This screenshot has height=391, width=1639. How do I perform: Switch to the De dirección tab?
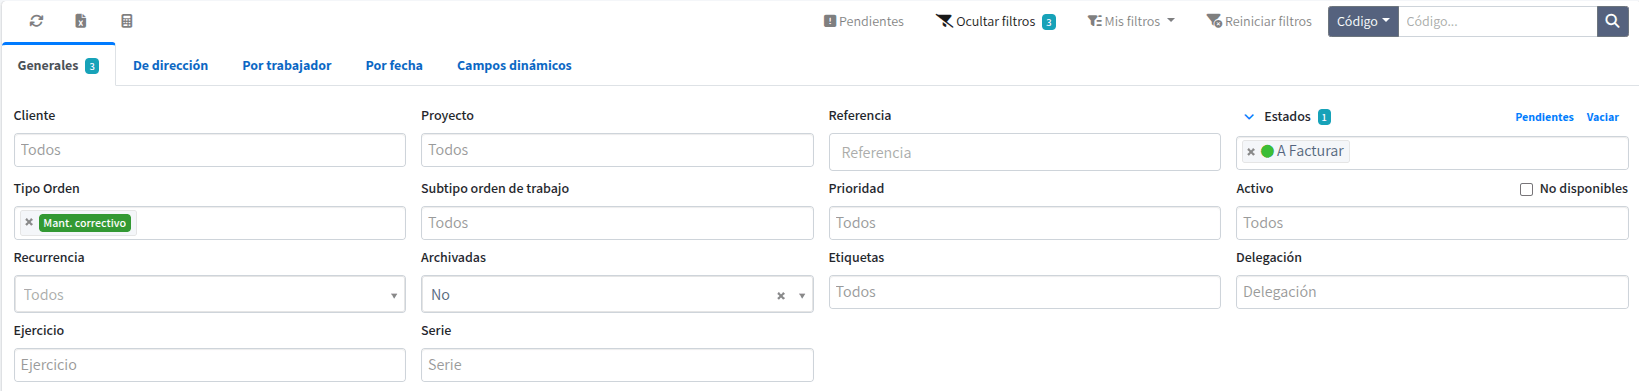(x=171, y=65)
